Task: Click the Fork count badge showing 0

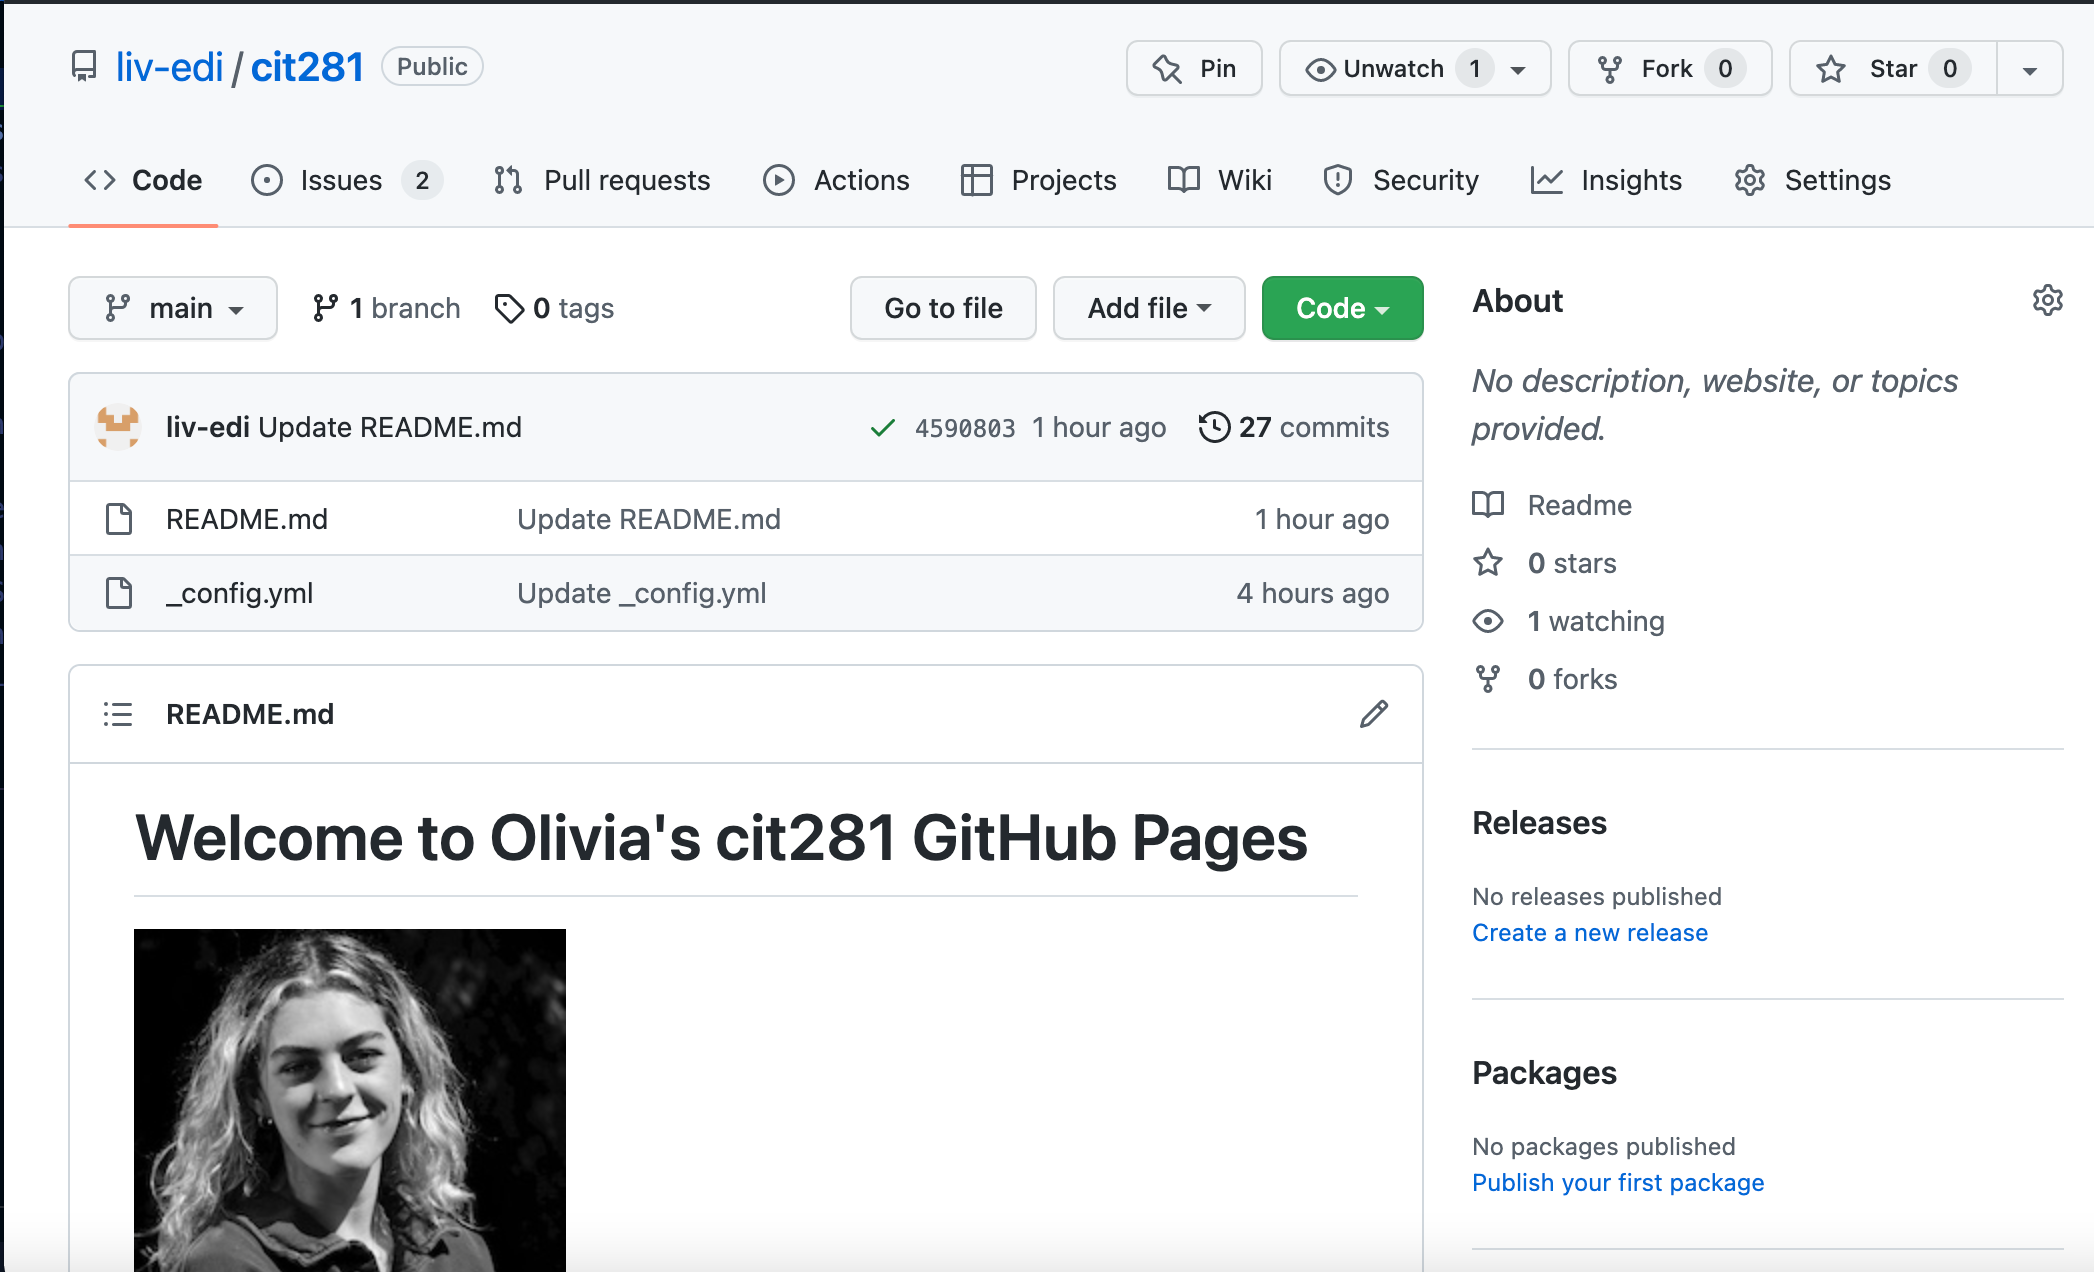Action: pos(1725,68)
